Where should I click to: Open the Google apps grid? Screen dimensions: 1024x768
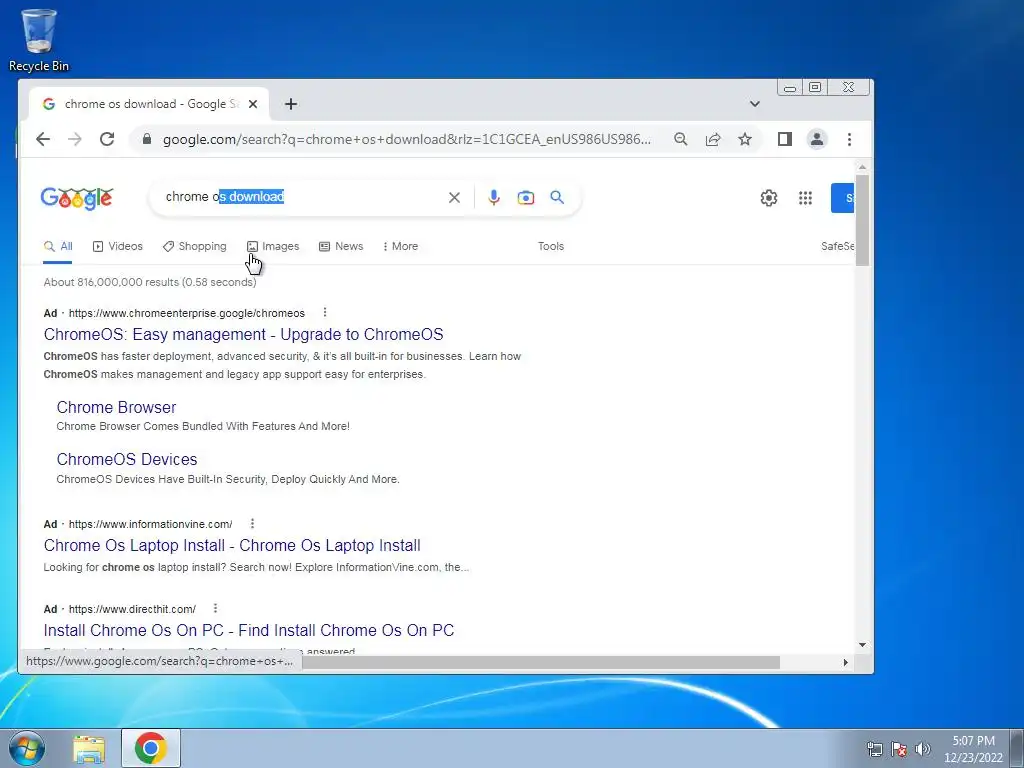point(805,198)
